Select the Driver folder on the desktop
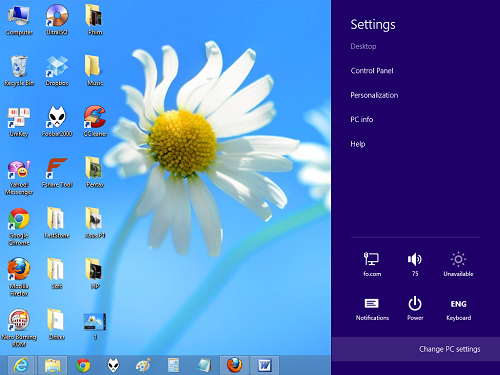 [x=57, y=324]
